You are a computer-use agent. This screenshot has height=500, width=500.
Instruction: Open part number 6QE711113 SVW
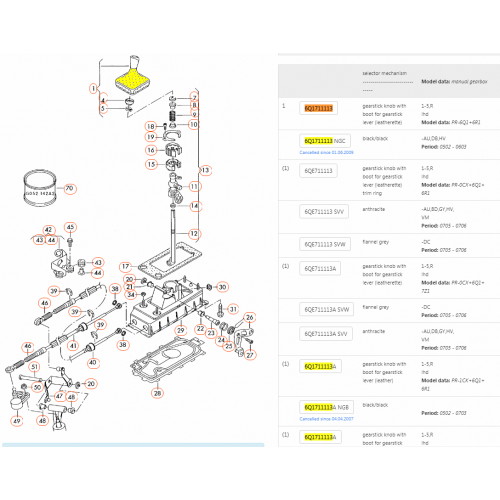coord(325,244)
